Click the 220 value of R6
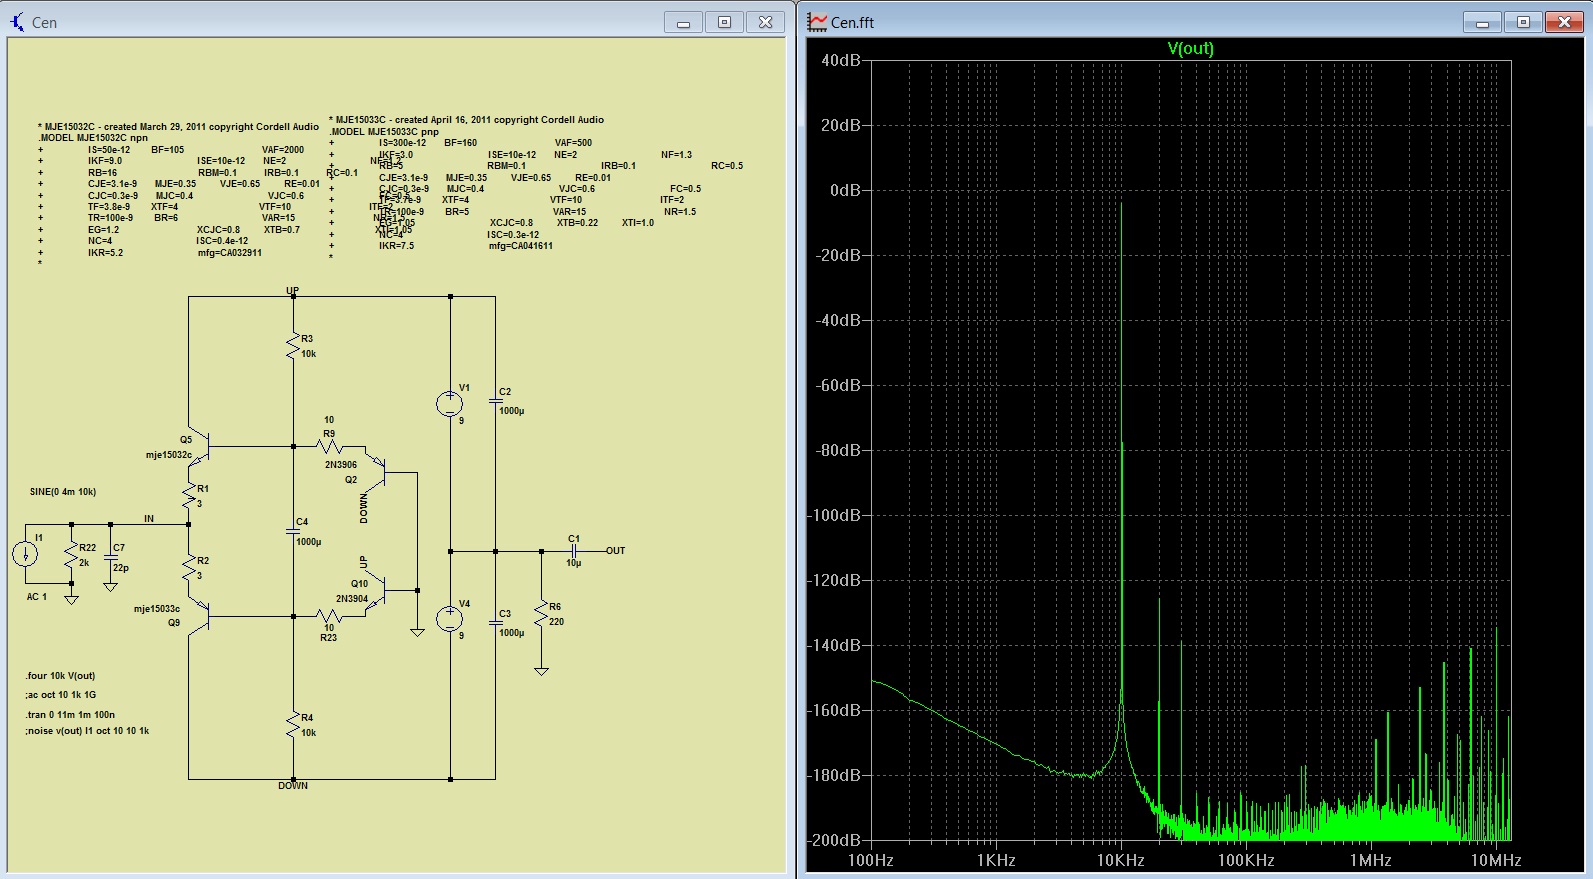 (557, 622)
